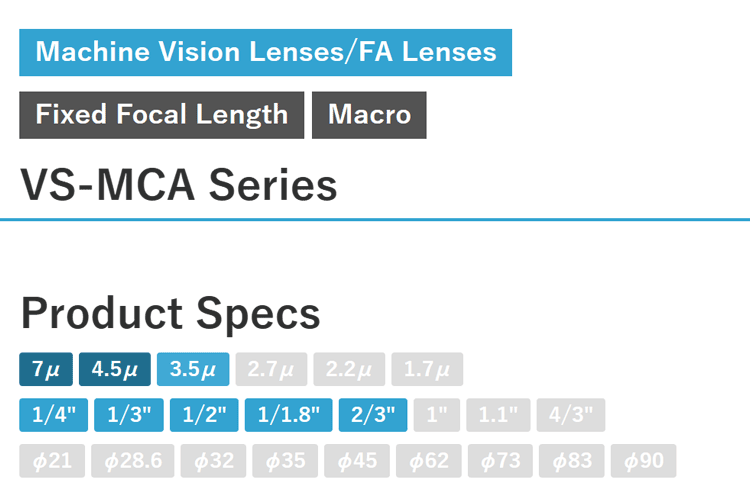Screen dimensions: 750x499
Task: Click the greyed 1.1" sensor badge
Action: point(497,414)
